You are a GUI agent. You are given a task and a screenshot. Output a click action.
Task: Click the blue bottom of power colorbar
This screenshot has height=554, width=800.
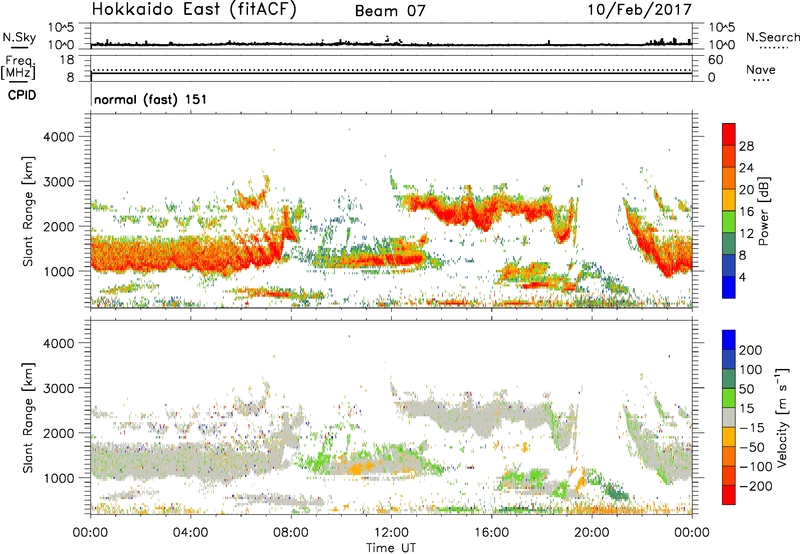coord(729,288)
